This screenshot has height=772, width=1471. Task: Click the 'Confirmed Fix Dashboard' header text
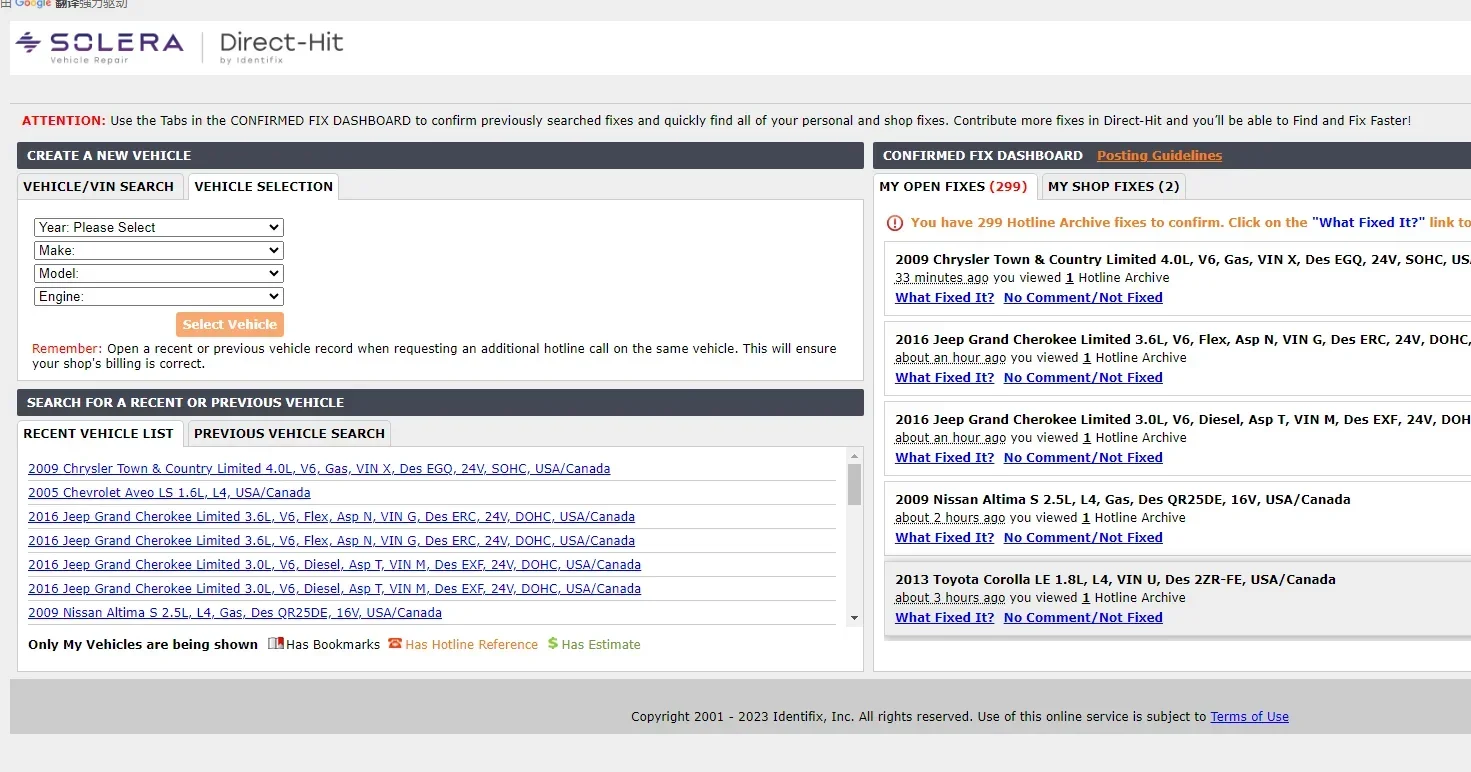pos(983,155)
